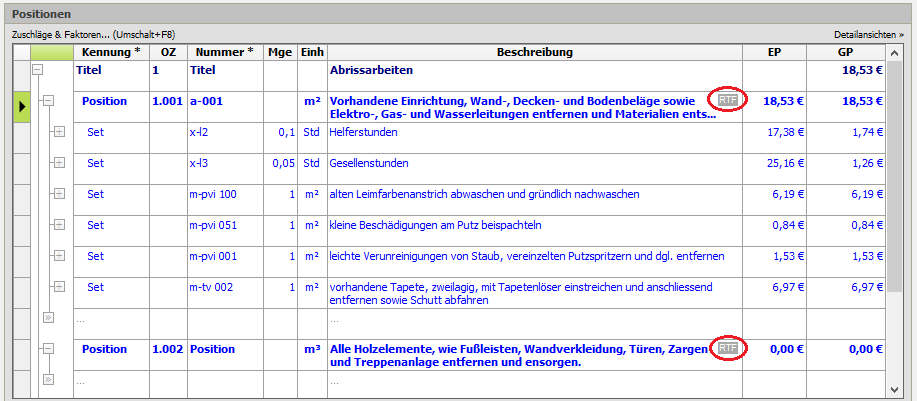Expand the m-pvi 100 set row
Image resolution: width=917 pixels, height=401 pixels.
click(x=59, y=195)
